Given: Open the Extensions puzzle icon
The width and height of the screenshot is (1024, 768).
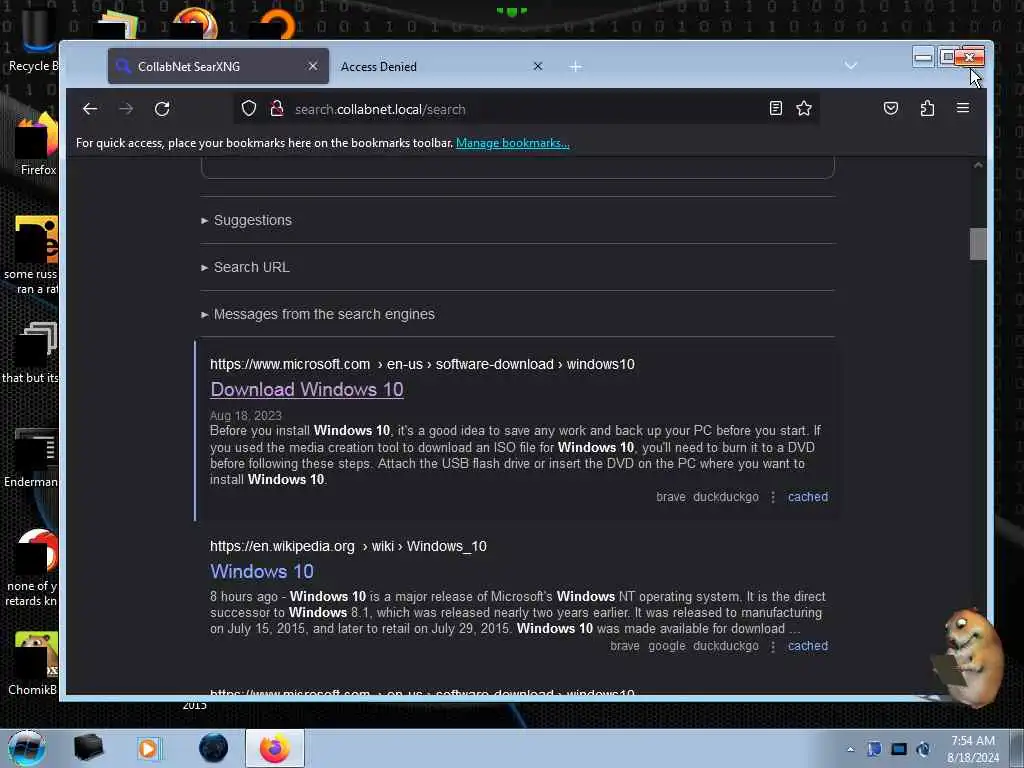Looking at the screenshot, I should pos(927,108).
